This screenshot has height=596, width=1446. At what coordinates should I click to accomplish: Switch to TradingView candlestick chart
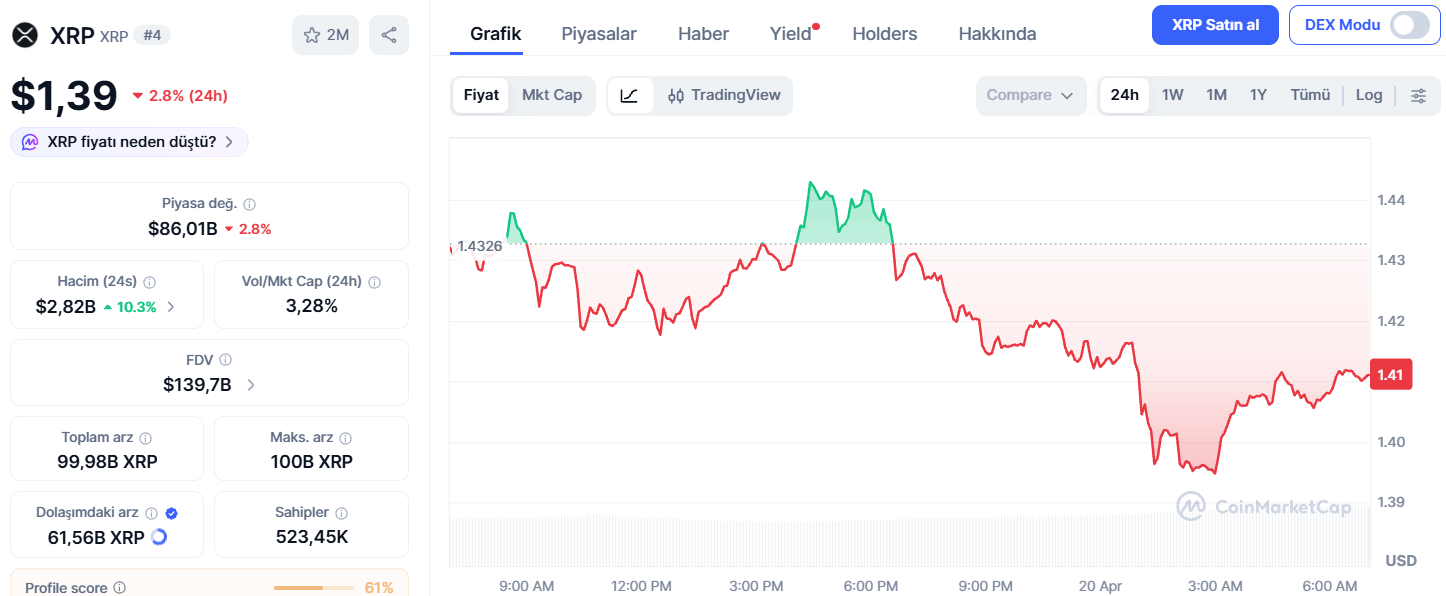point(724,96)
